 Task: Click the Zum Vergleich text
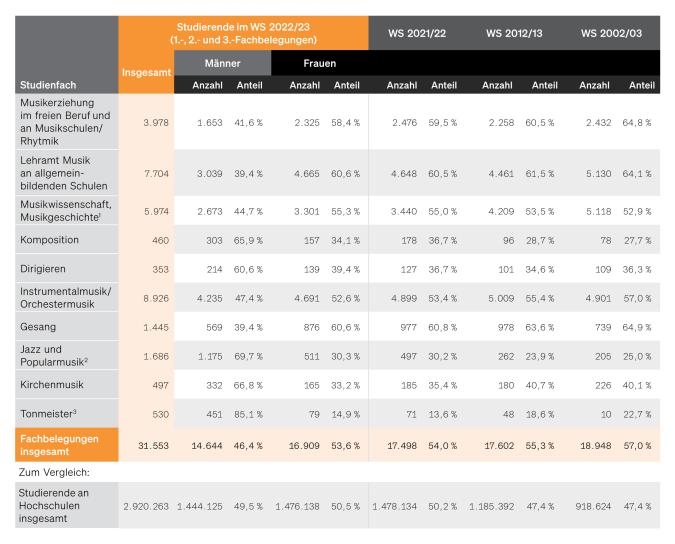[56, 470]
